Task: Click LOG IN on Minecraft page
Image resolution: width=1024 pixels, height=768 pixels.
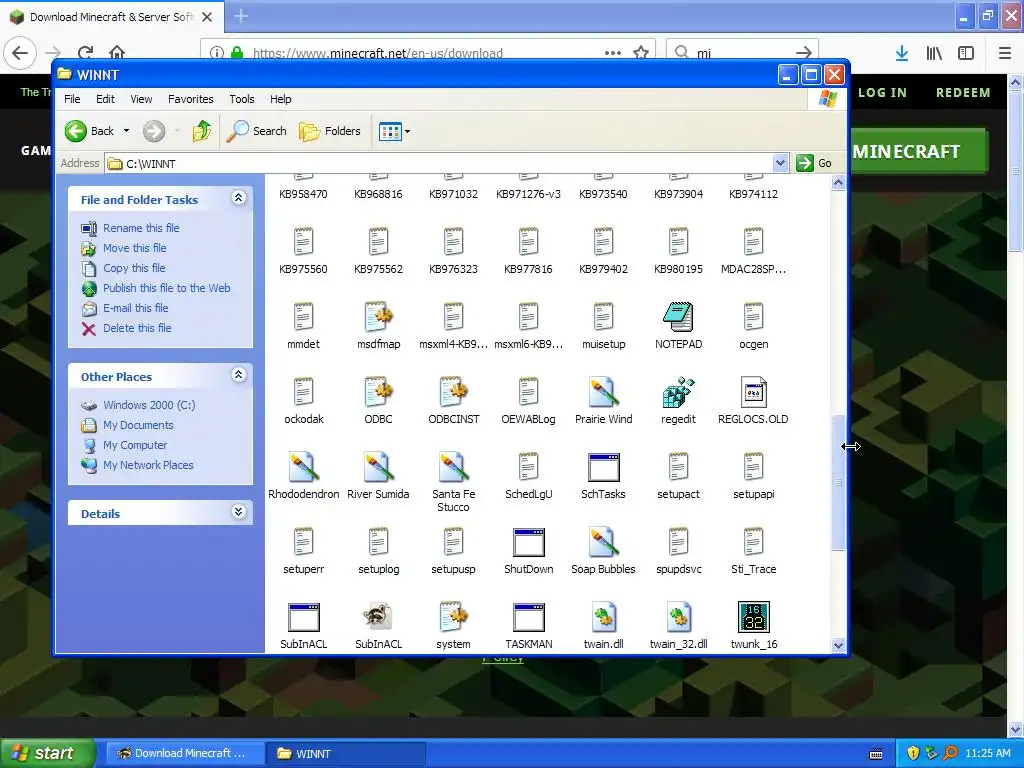Action: 882,93
